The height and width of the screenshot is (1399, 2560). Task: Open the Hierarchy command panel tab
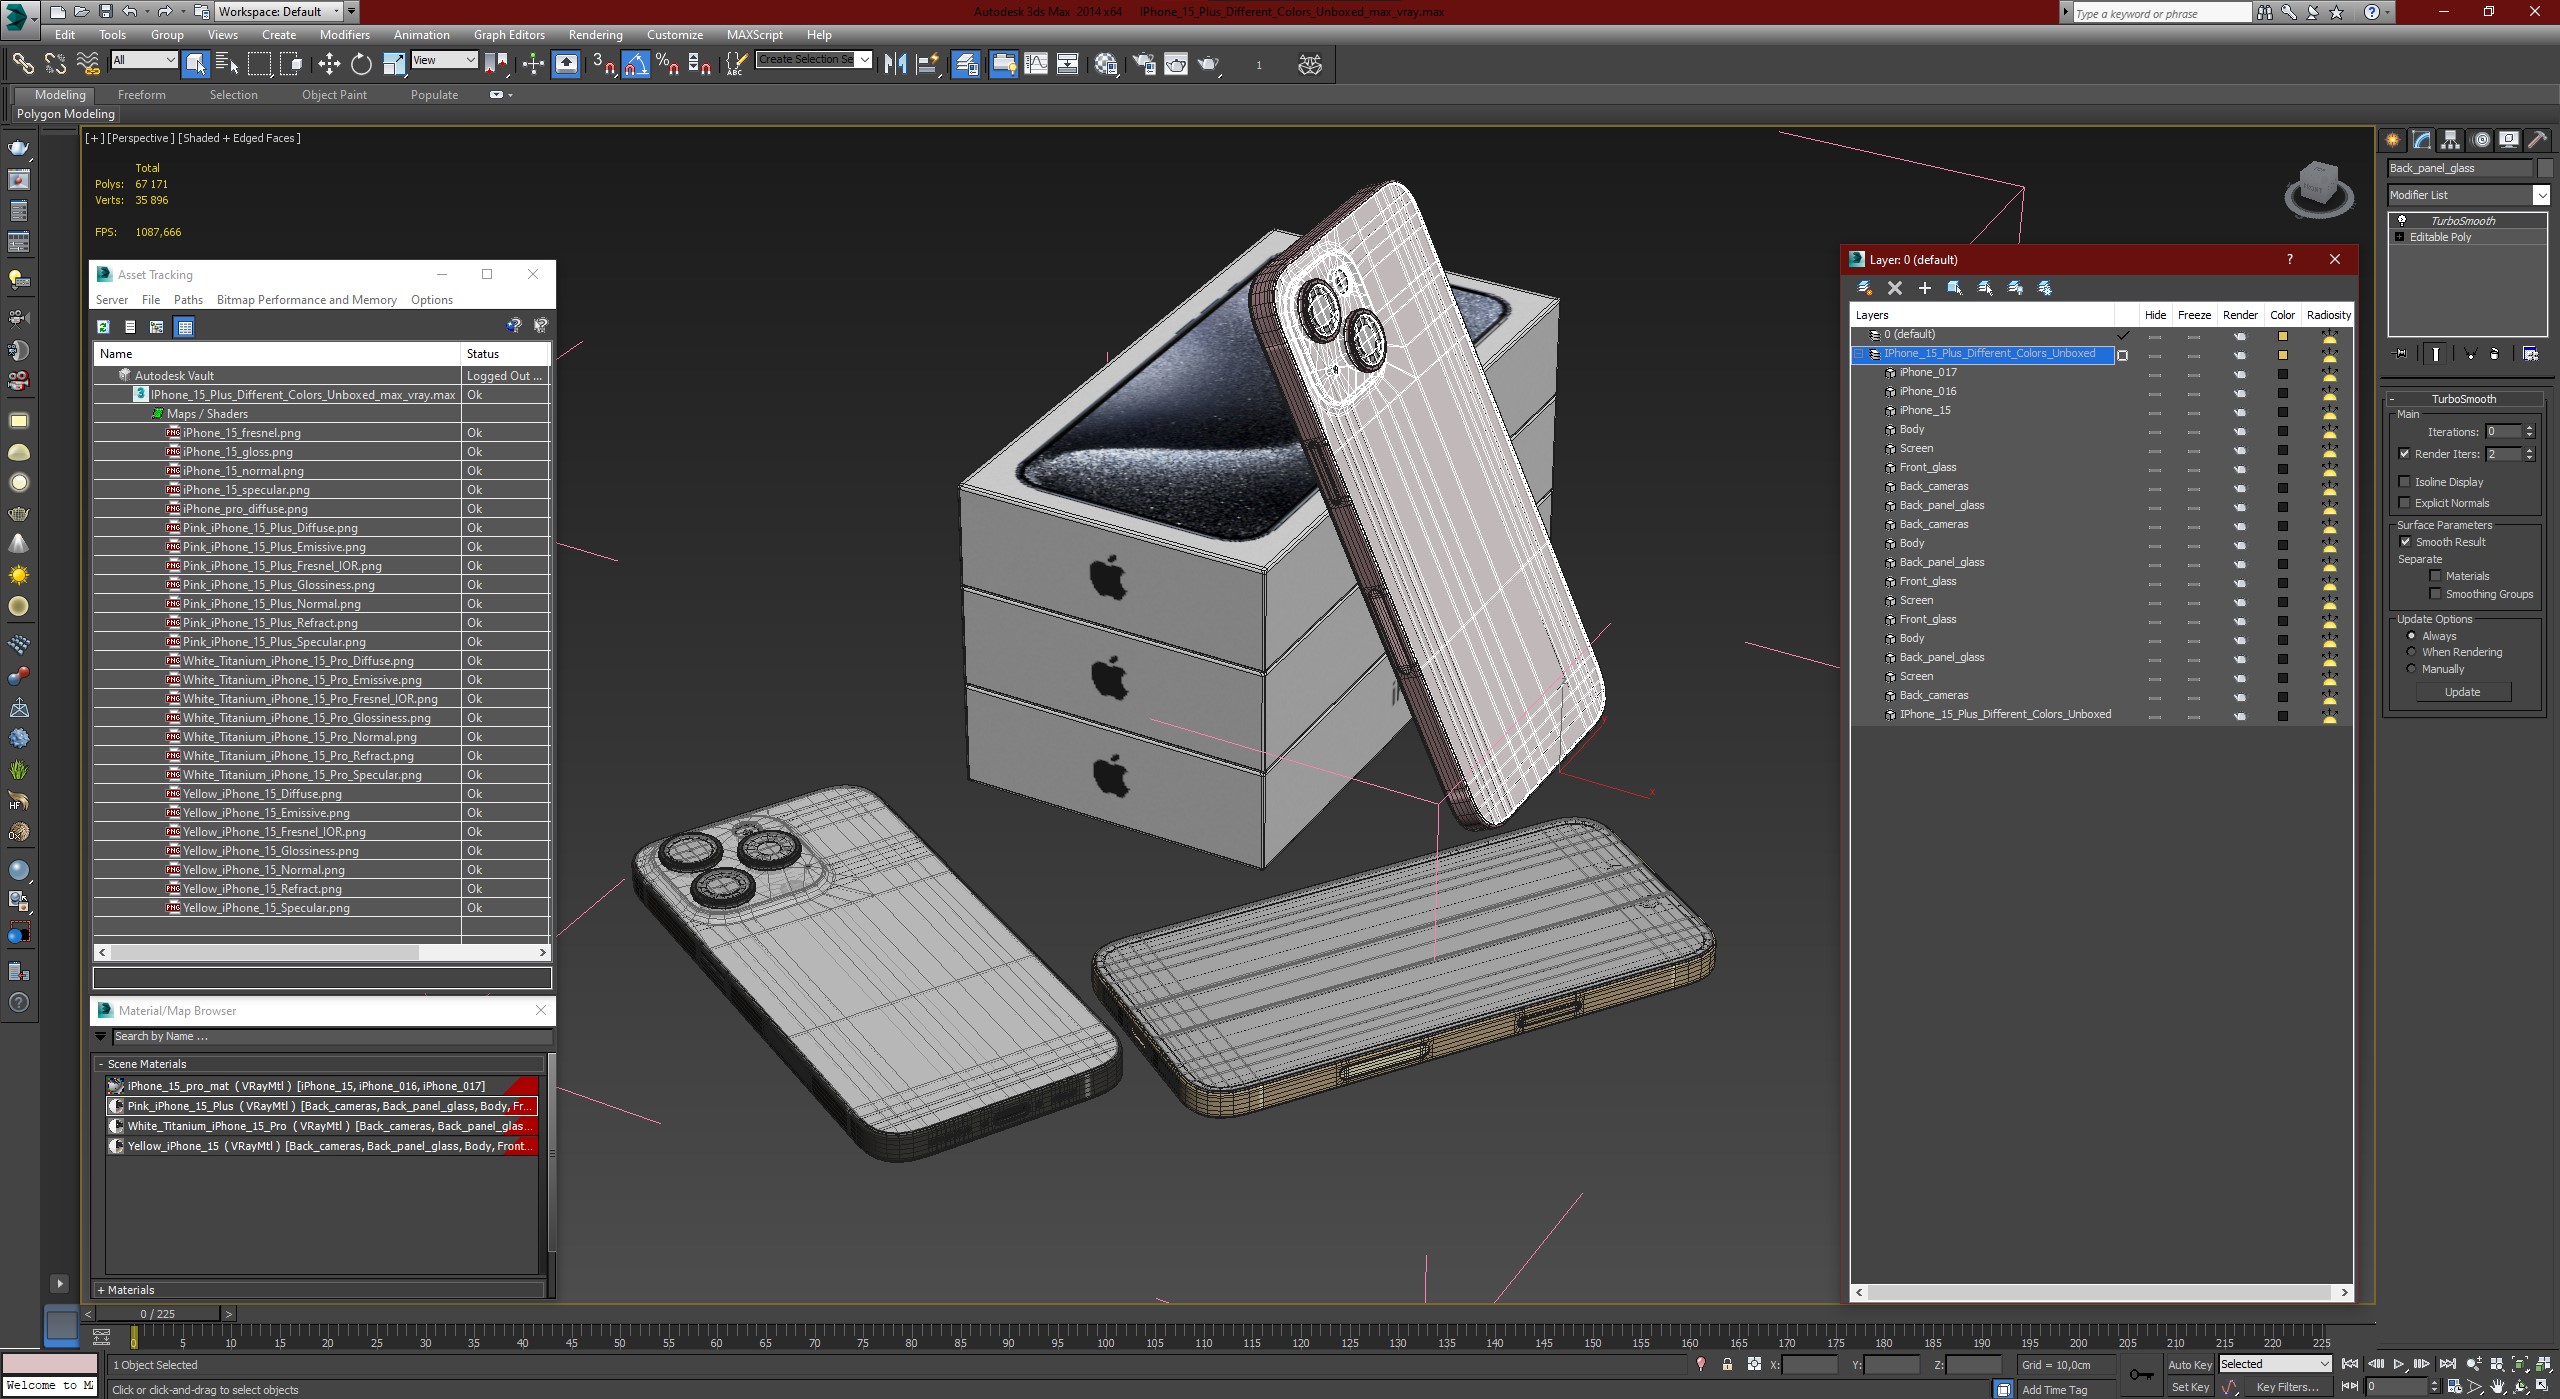(x=2450, y=140)
